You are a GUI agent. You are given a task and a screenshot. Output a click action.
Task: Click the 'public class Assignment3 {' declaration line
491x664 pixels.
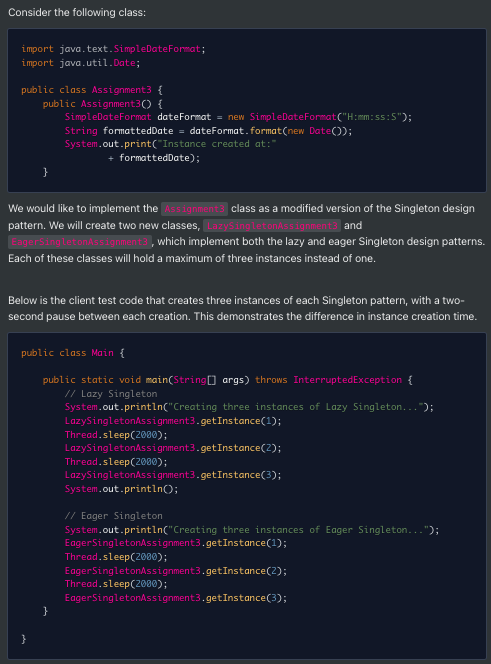[x=92, y=90]
